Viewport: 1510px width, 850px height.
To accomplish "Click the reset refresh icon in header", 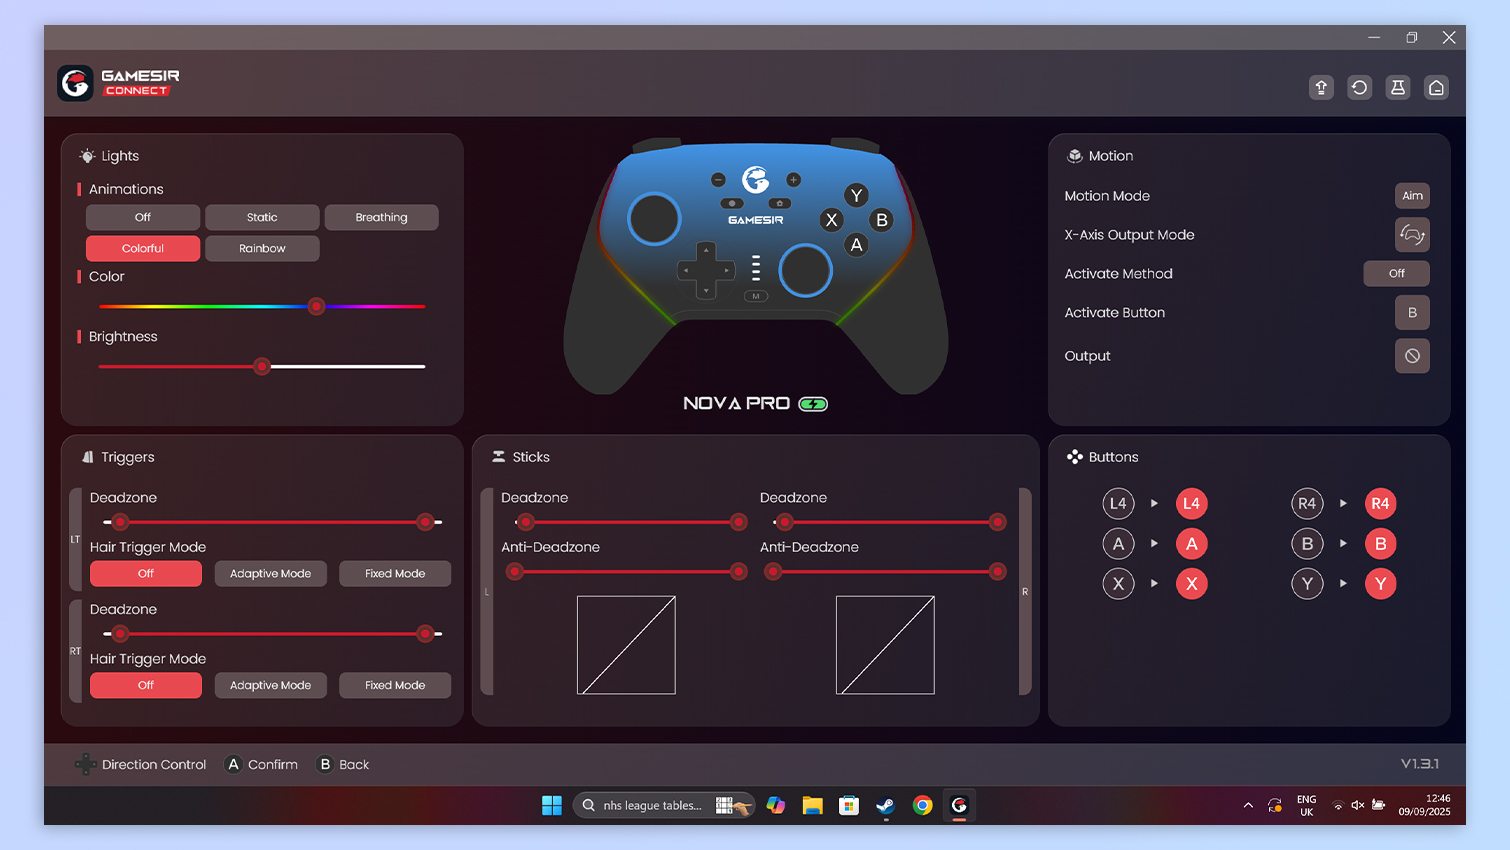I will pos(1359,88).
